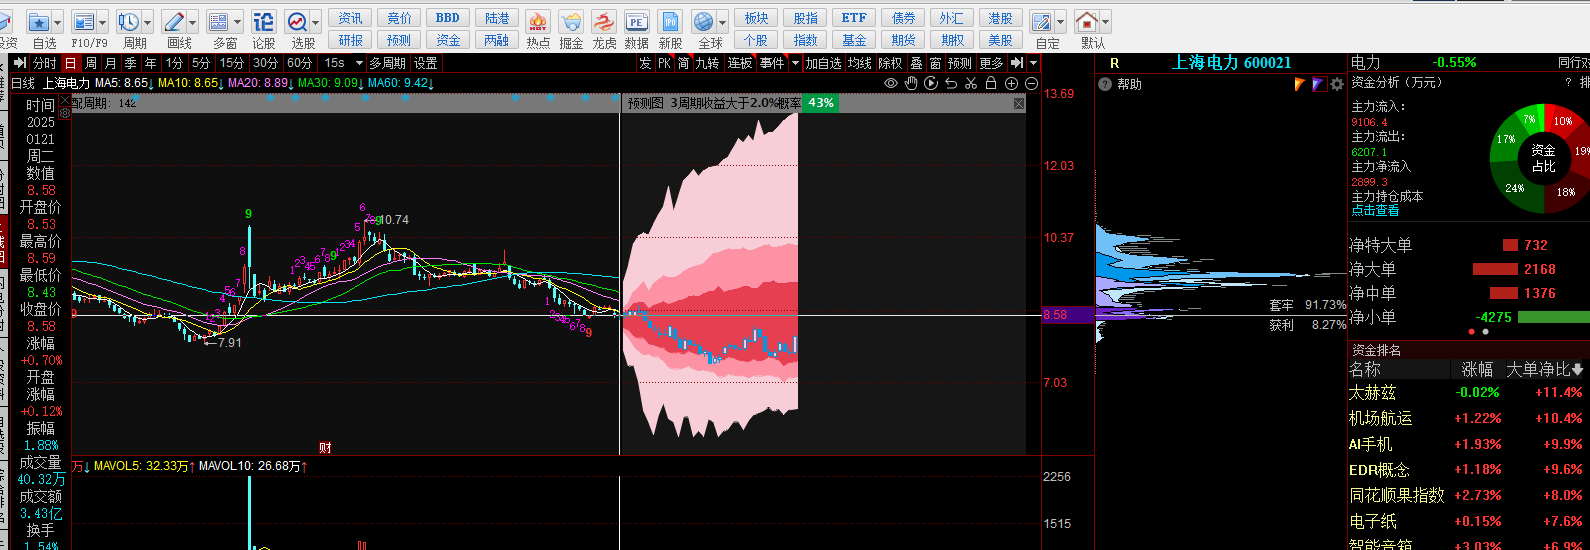Image resolution: width=1590 pixels, height=550 pixels.
Task: Click the hand pan tool above chart
Action: (x=911, y=84)
